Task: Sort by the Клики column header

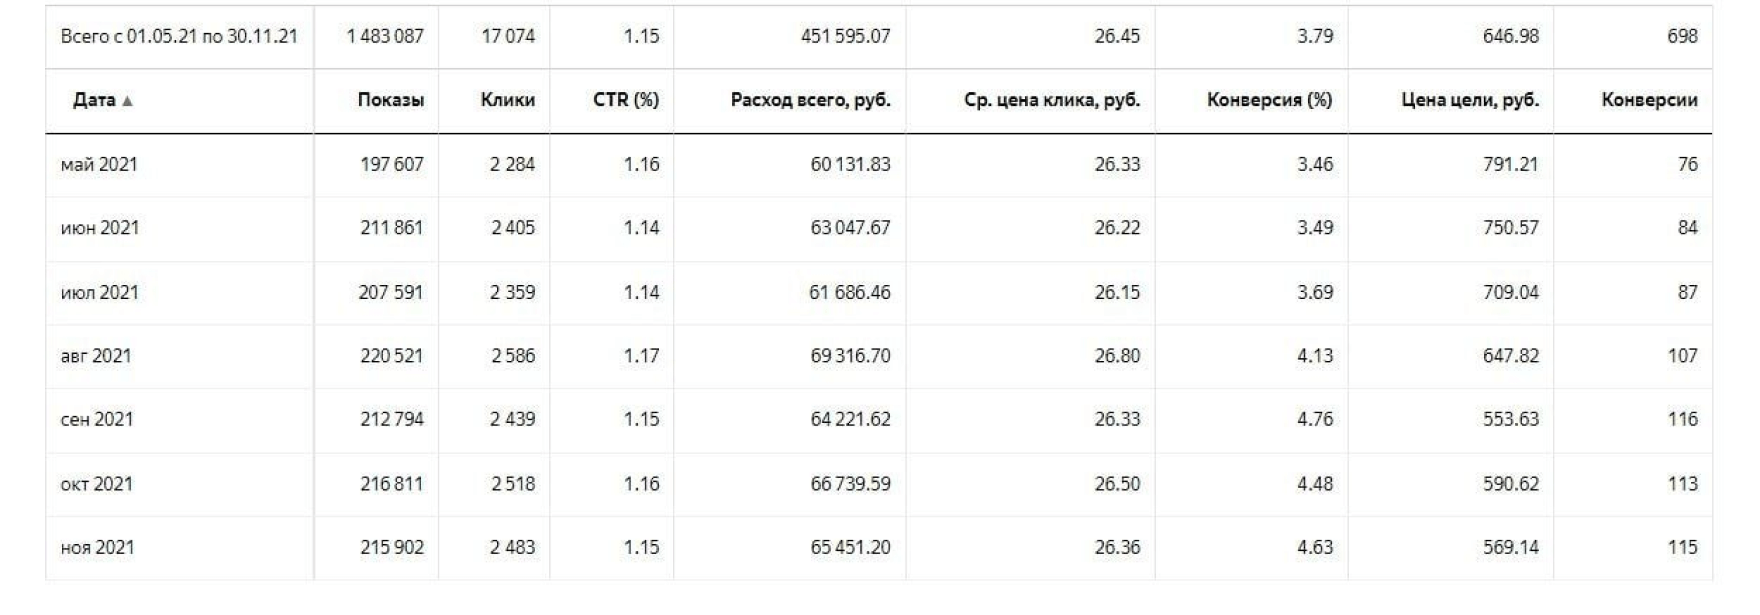Action: pos(507,100)
